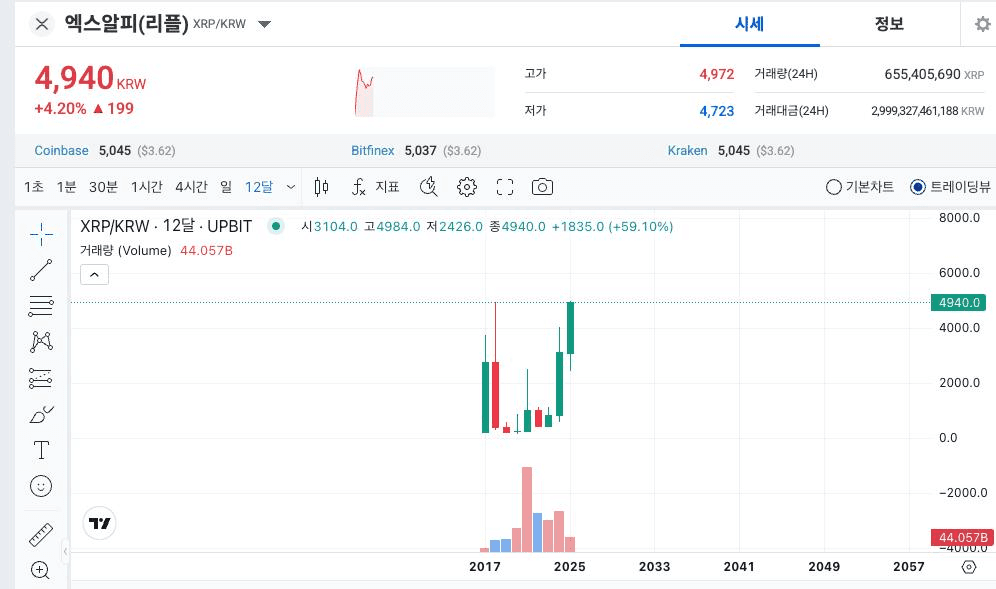Select the text annotation tool
Viewport: 996px width, 589px height.
point(41,450)
